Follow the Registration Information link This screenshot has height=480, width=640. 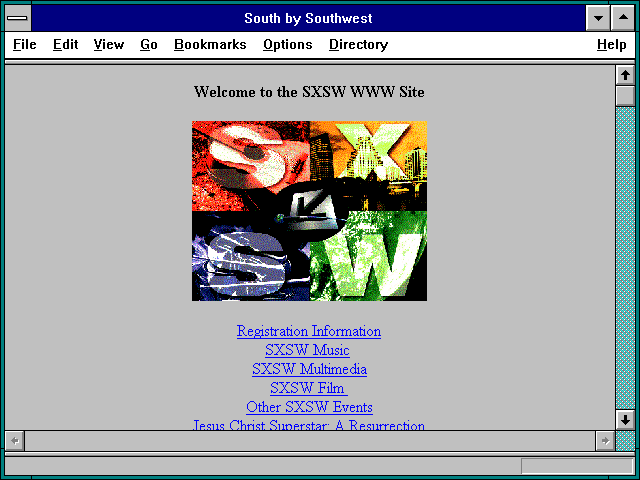[x=309, y=331]
